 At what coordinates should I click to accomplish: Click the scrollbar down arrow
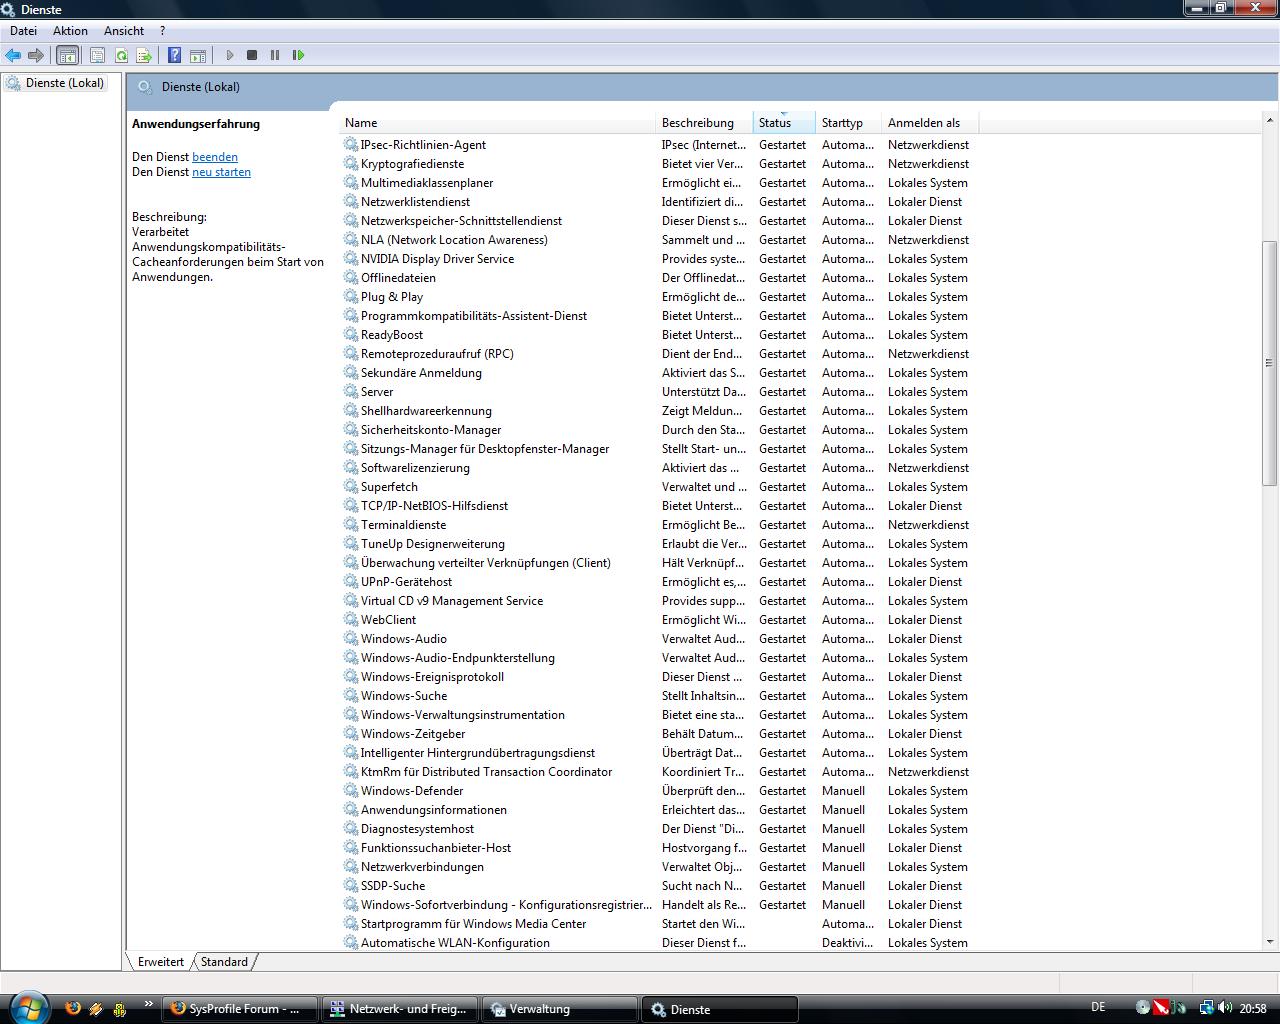click(1269, 942)
